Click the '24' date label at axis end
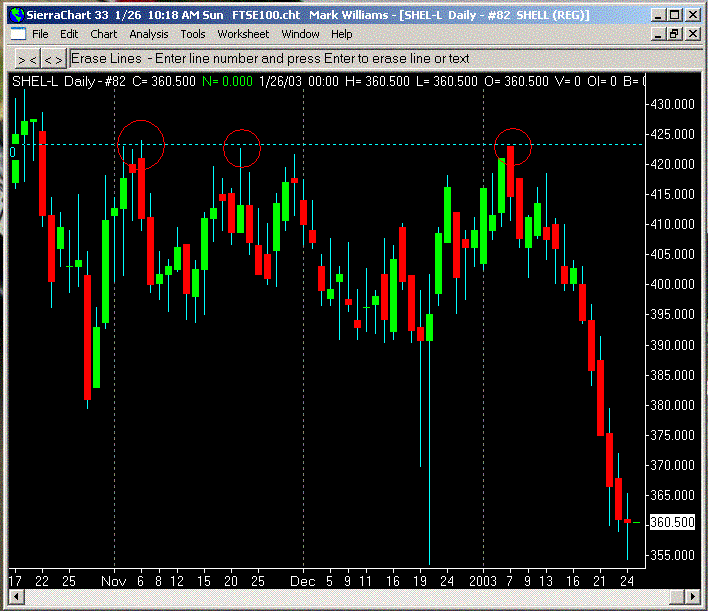Screen dimensions: 708x611 (x=626, y=581)
